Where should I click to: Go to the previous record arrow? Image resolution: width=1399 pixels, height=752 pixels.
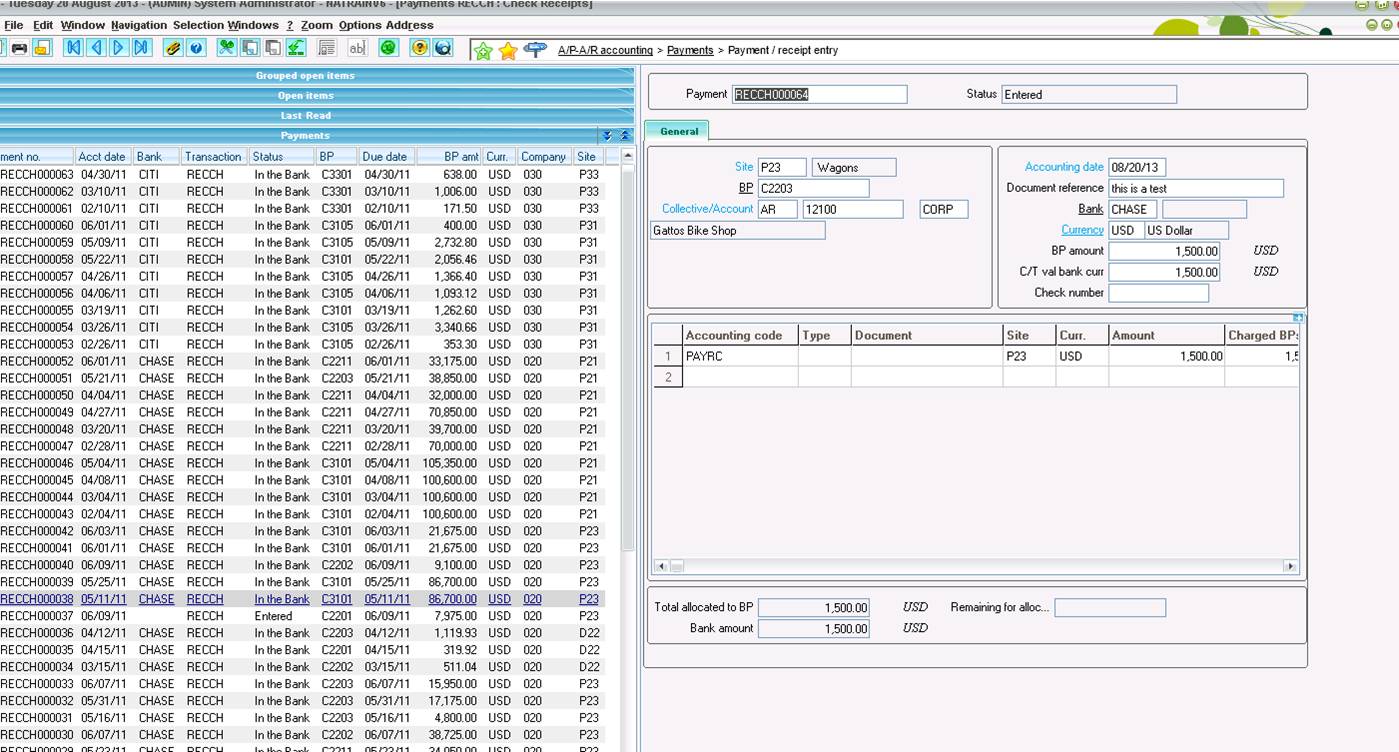click(x=96, y=48)
